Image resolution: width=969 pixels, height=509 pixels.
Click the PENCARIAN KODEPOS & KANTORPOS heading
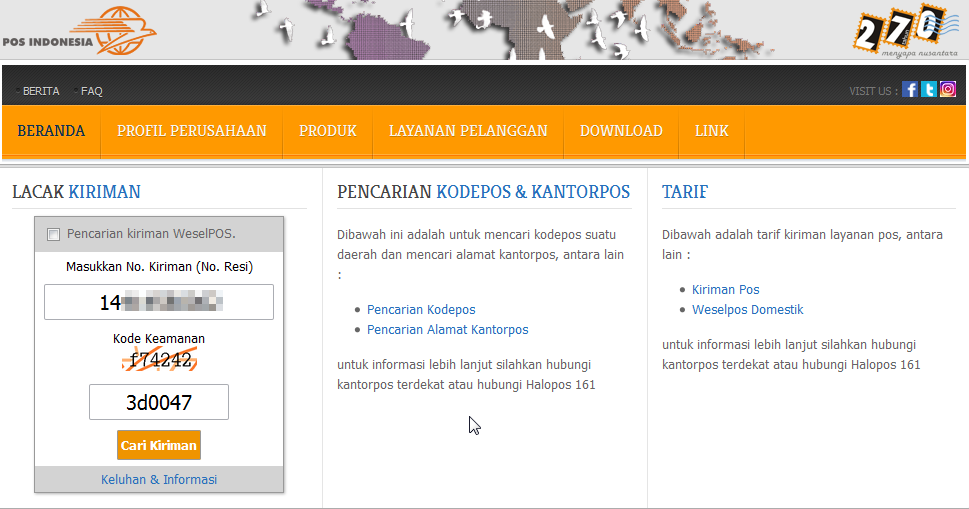click(x=483, y=192)
